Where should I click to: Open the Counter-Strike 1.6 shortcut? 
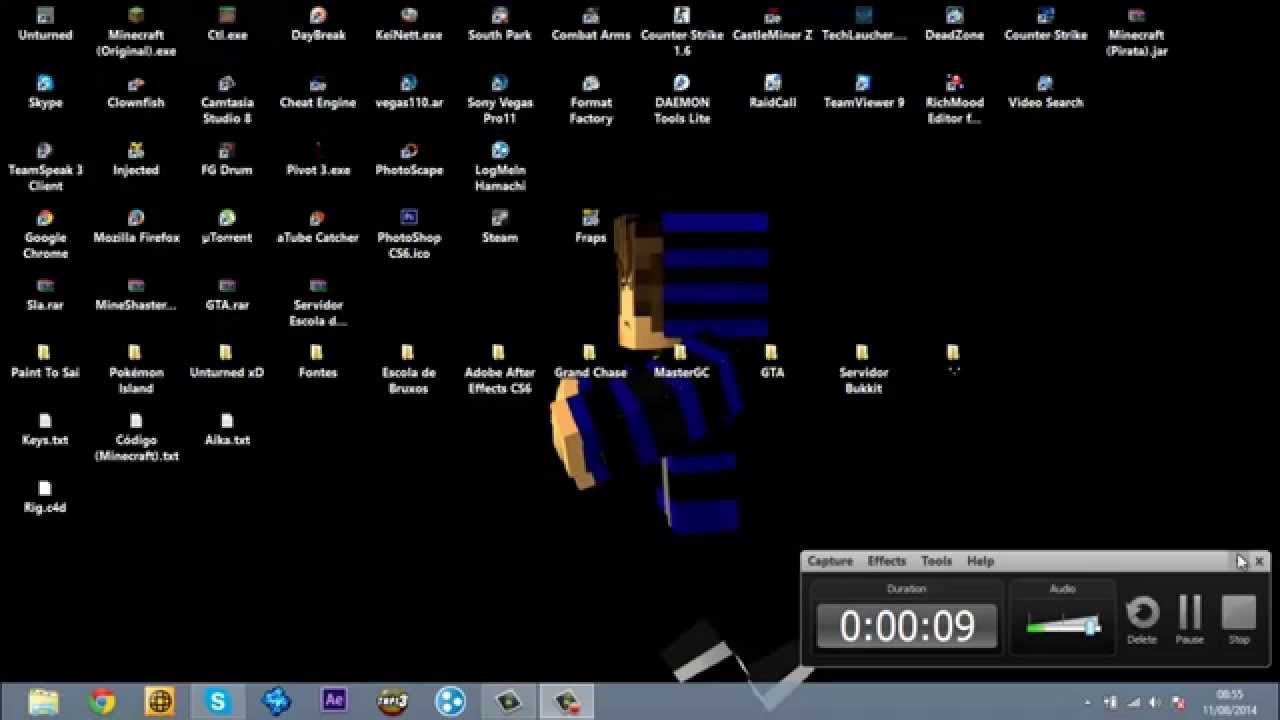(x=682, y=32)
